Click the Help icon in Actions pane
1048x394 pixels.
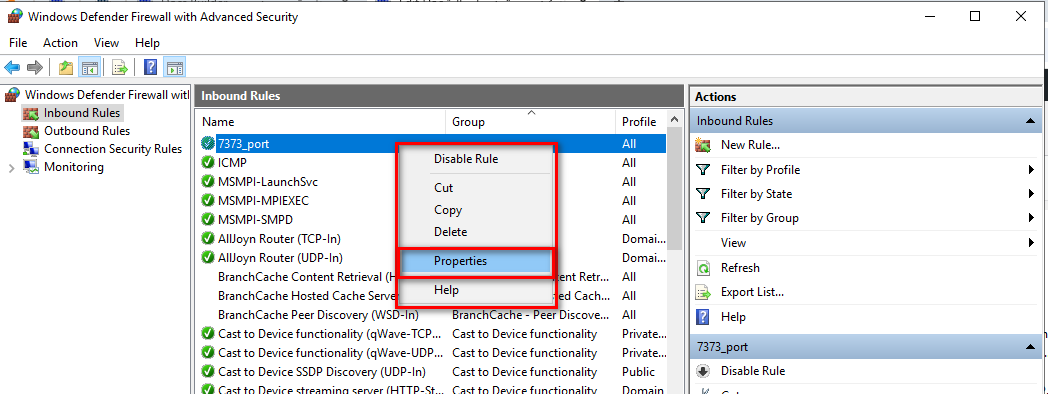pos(703,316)
